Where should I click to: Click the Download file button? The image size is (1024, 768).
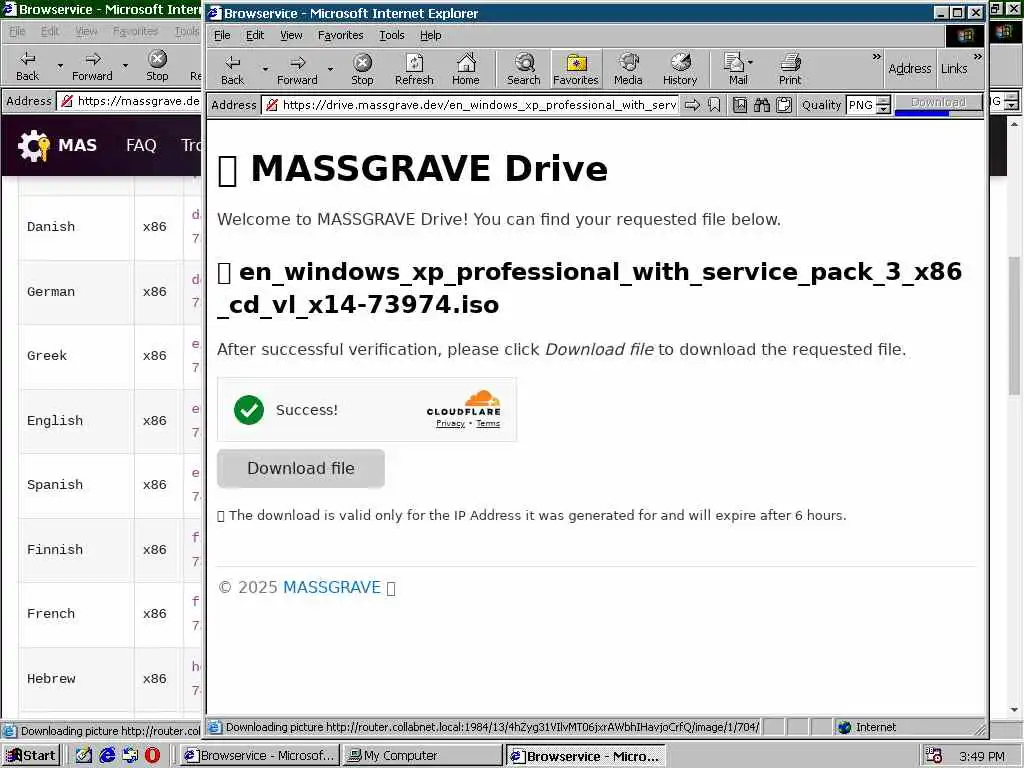(x=301, y=468)
